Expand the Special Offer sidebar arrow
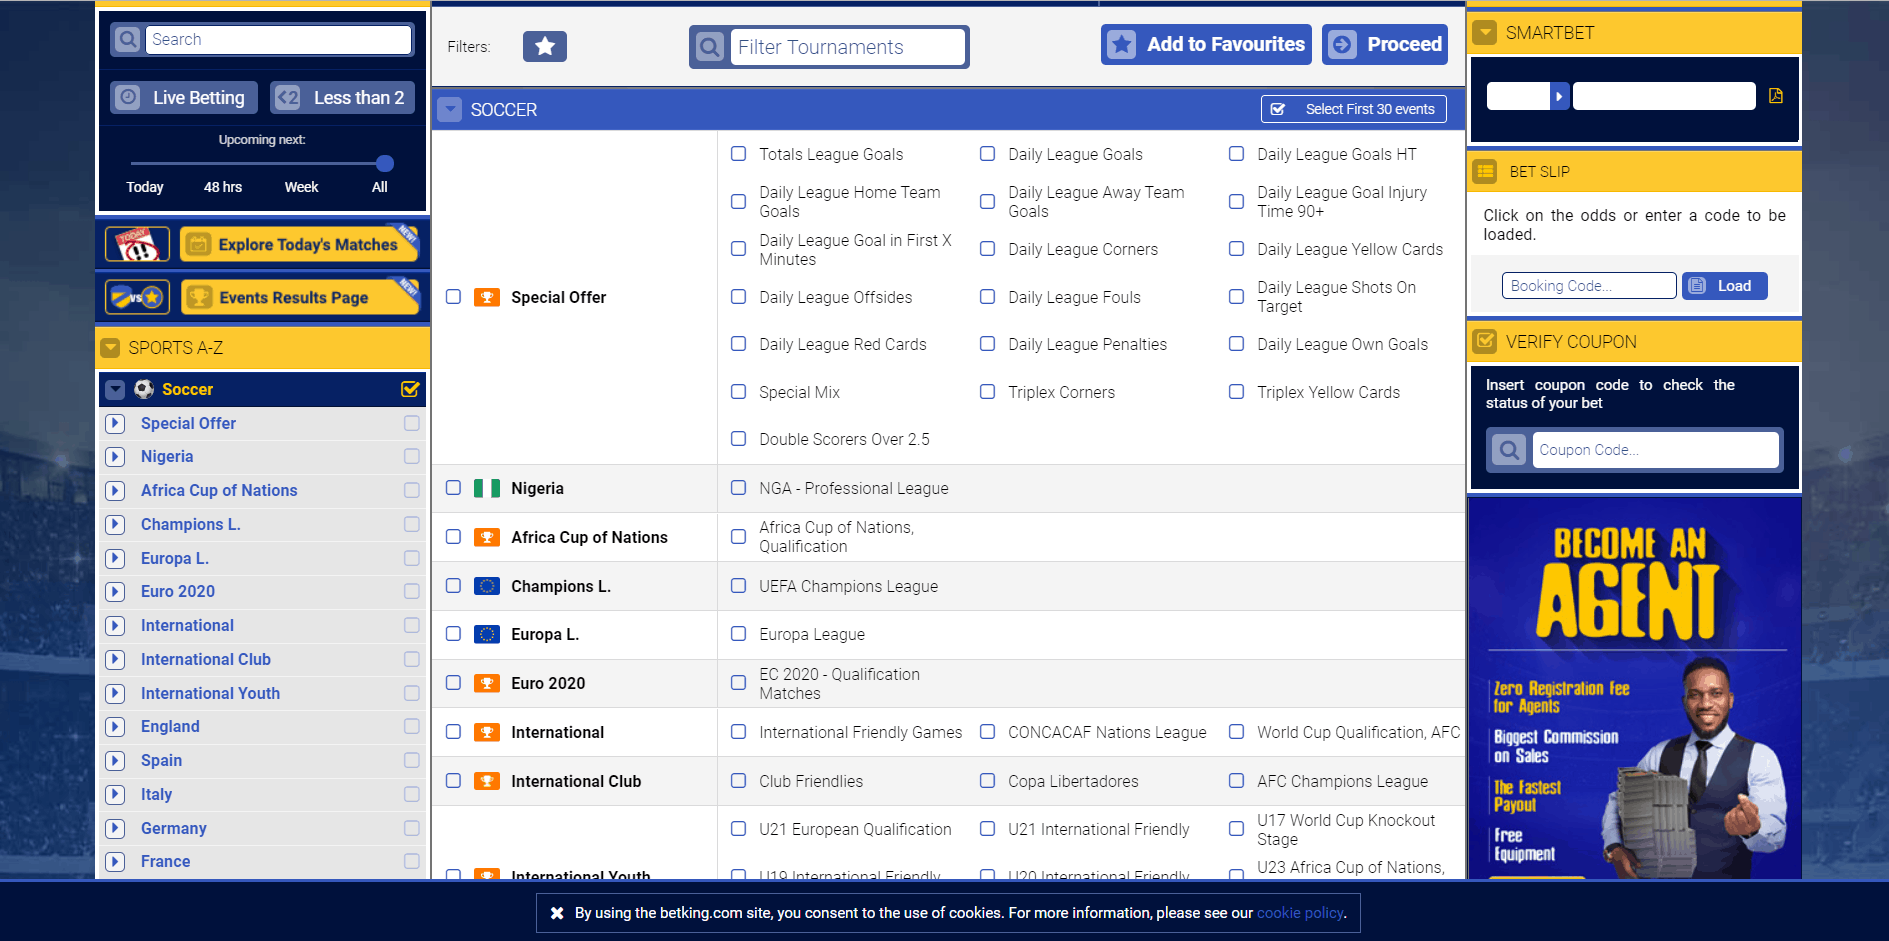1889x941 pixels. click(x=116, y=423)
